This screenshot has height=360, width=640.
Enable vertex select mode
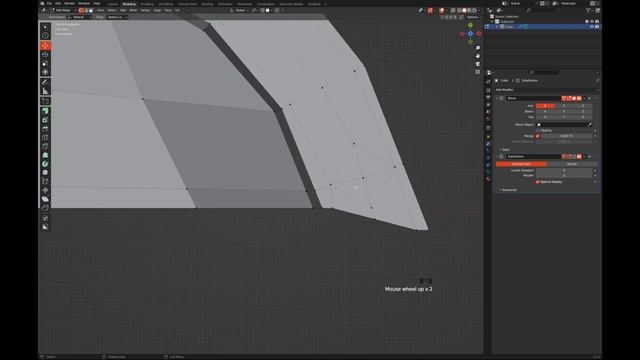81,10
